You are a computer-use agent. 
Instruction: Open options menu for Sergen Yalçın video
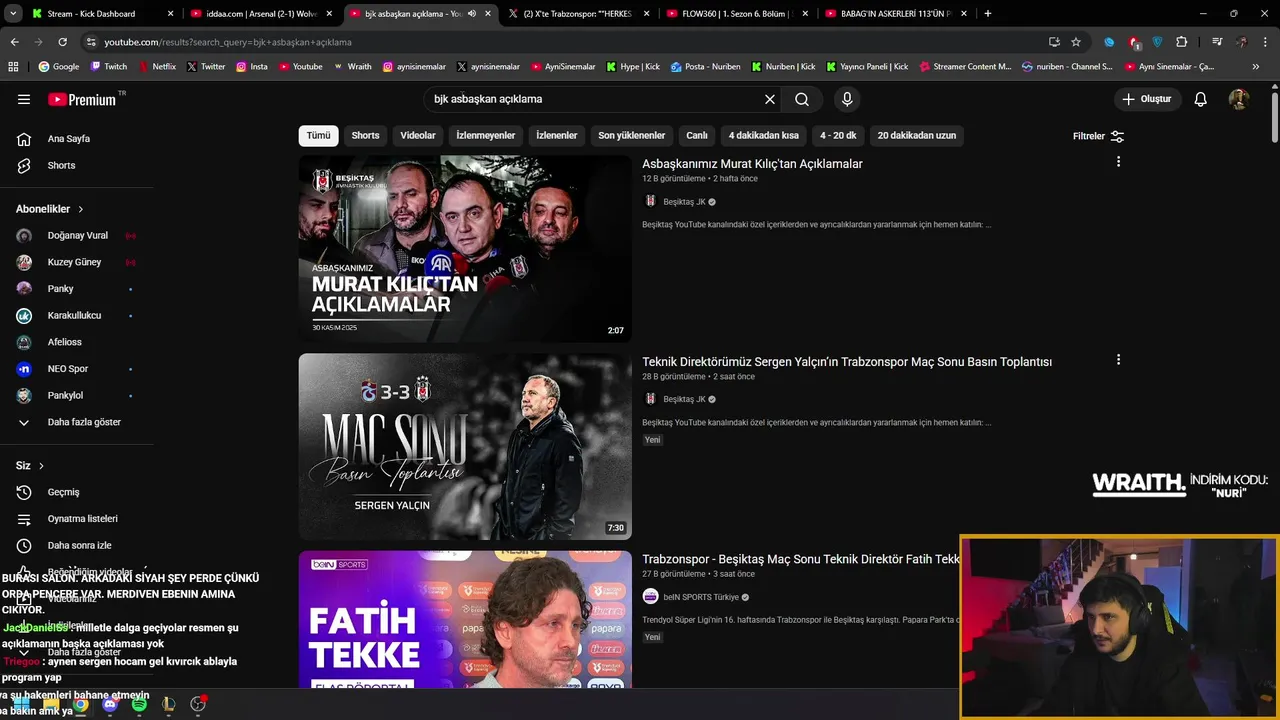point(1118,360)
